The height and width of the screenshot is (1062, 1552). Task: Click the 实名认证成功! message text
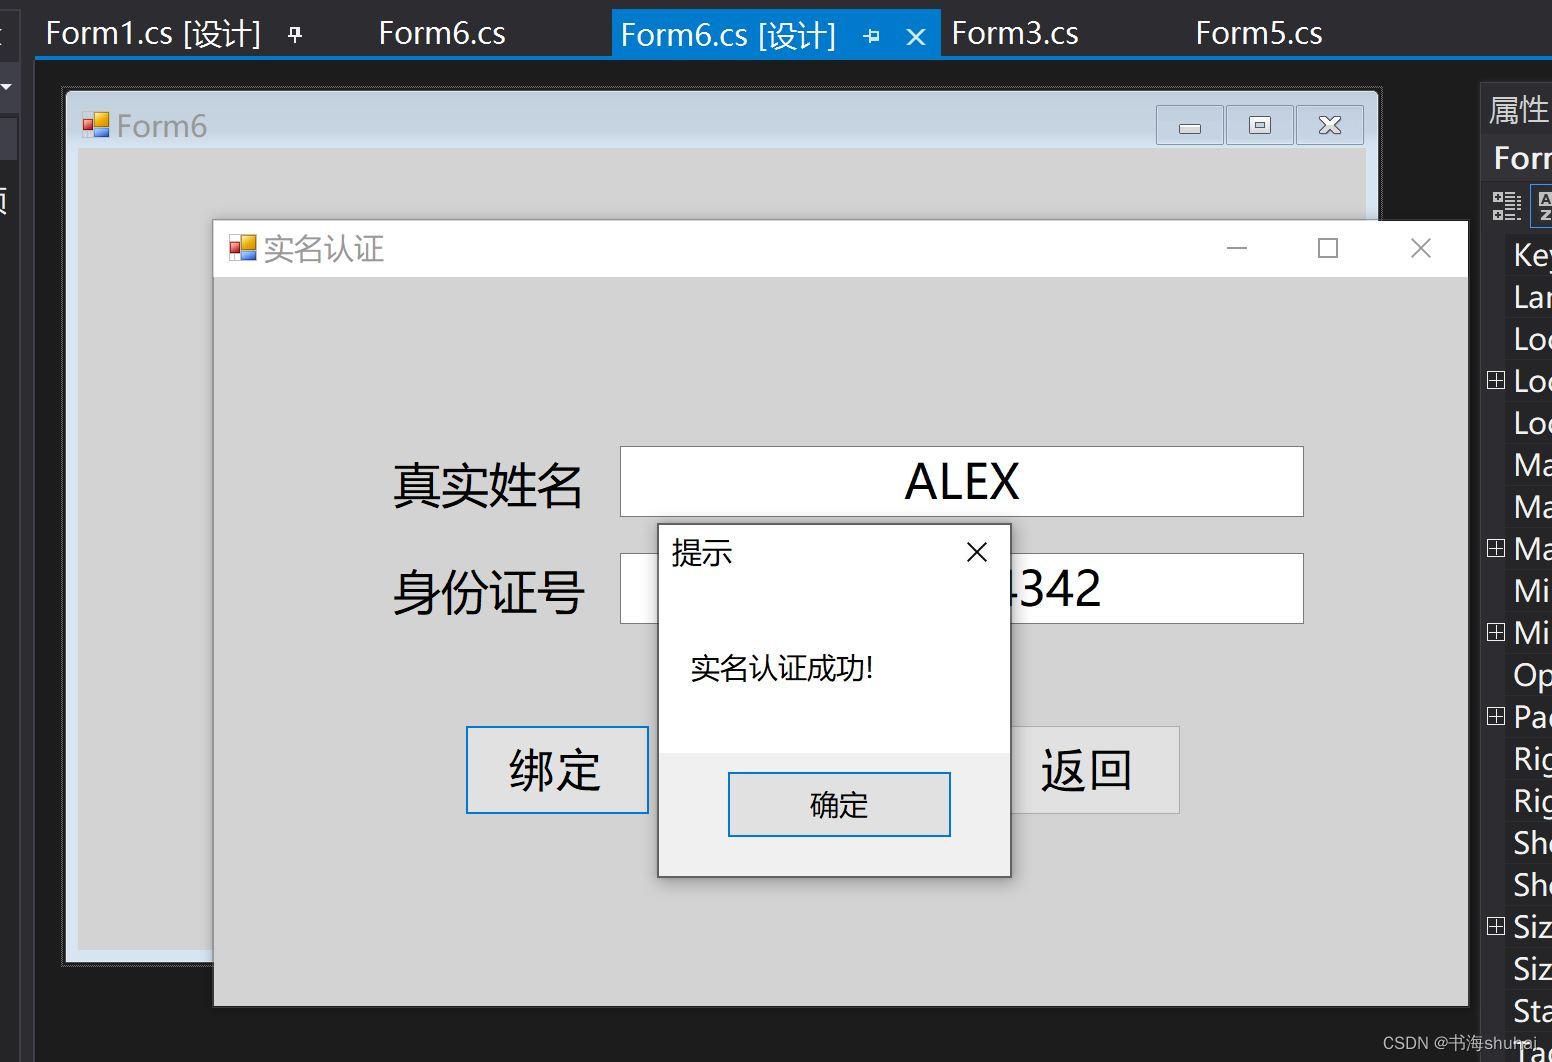click(x=782, y=668)
